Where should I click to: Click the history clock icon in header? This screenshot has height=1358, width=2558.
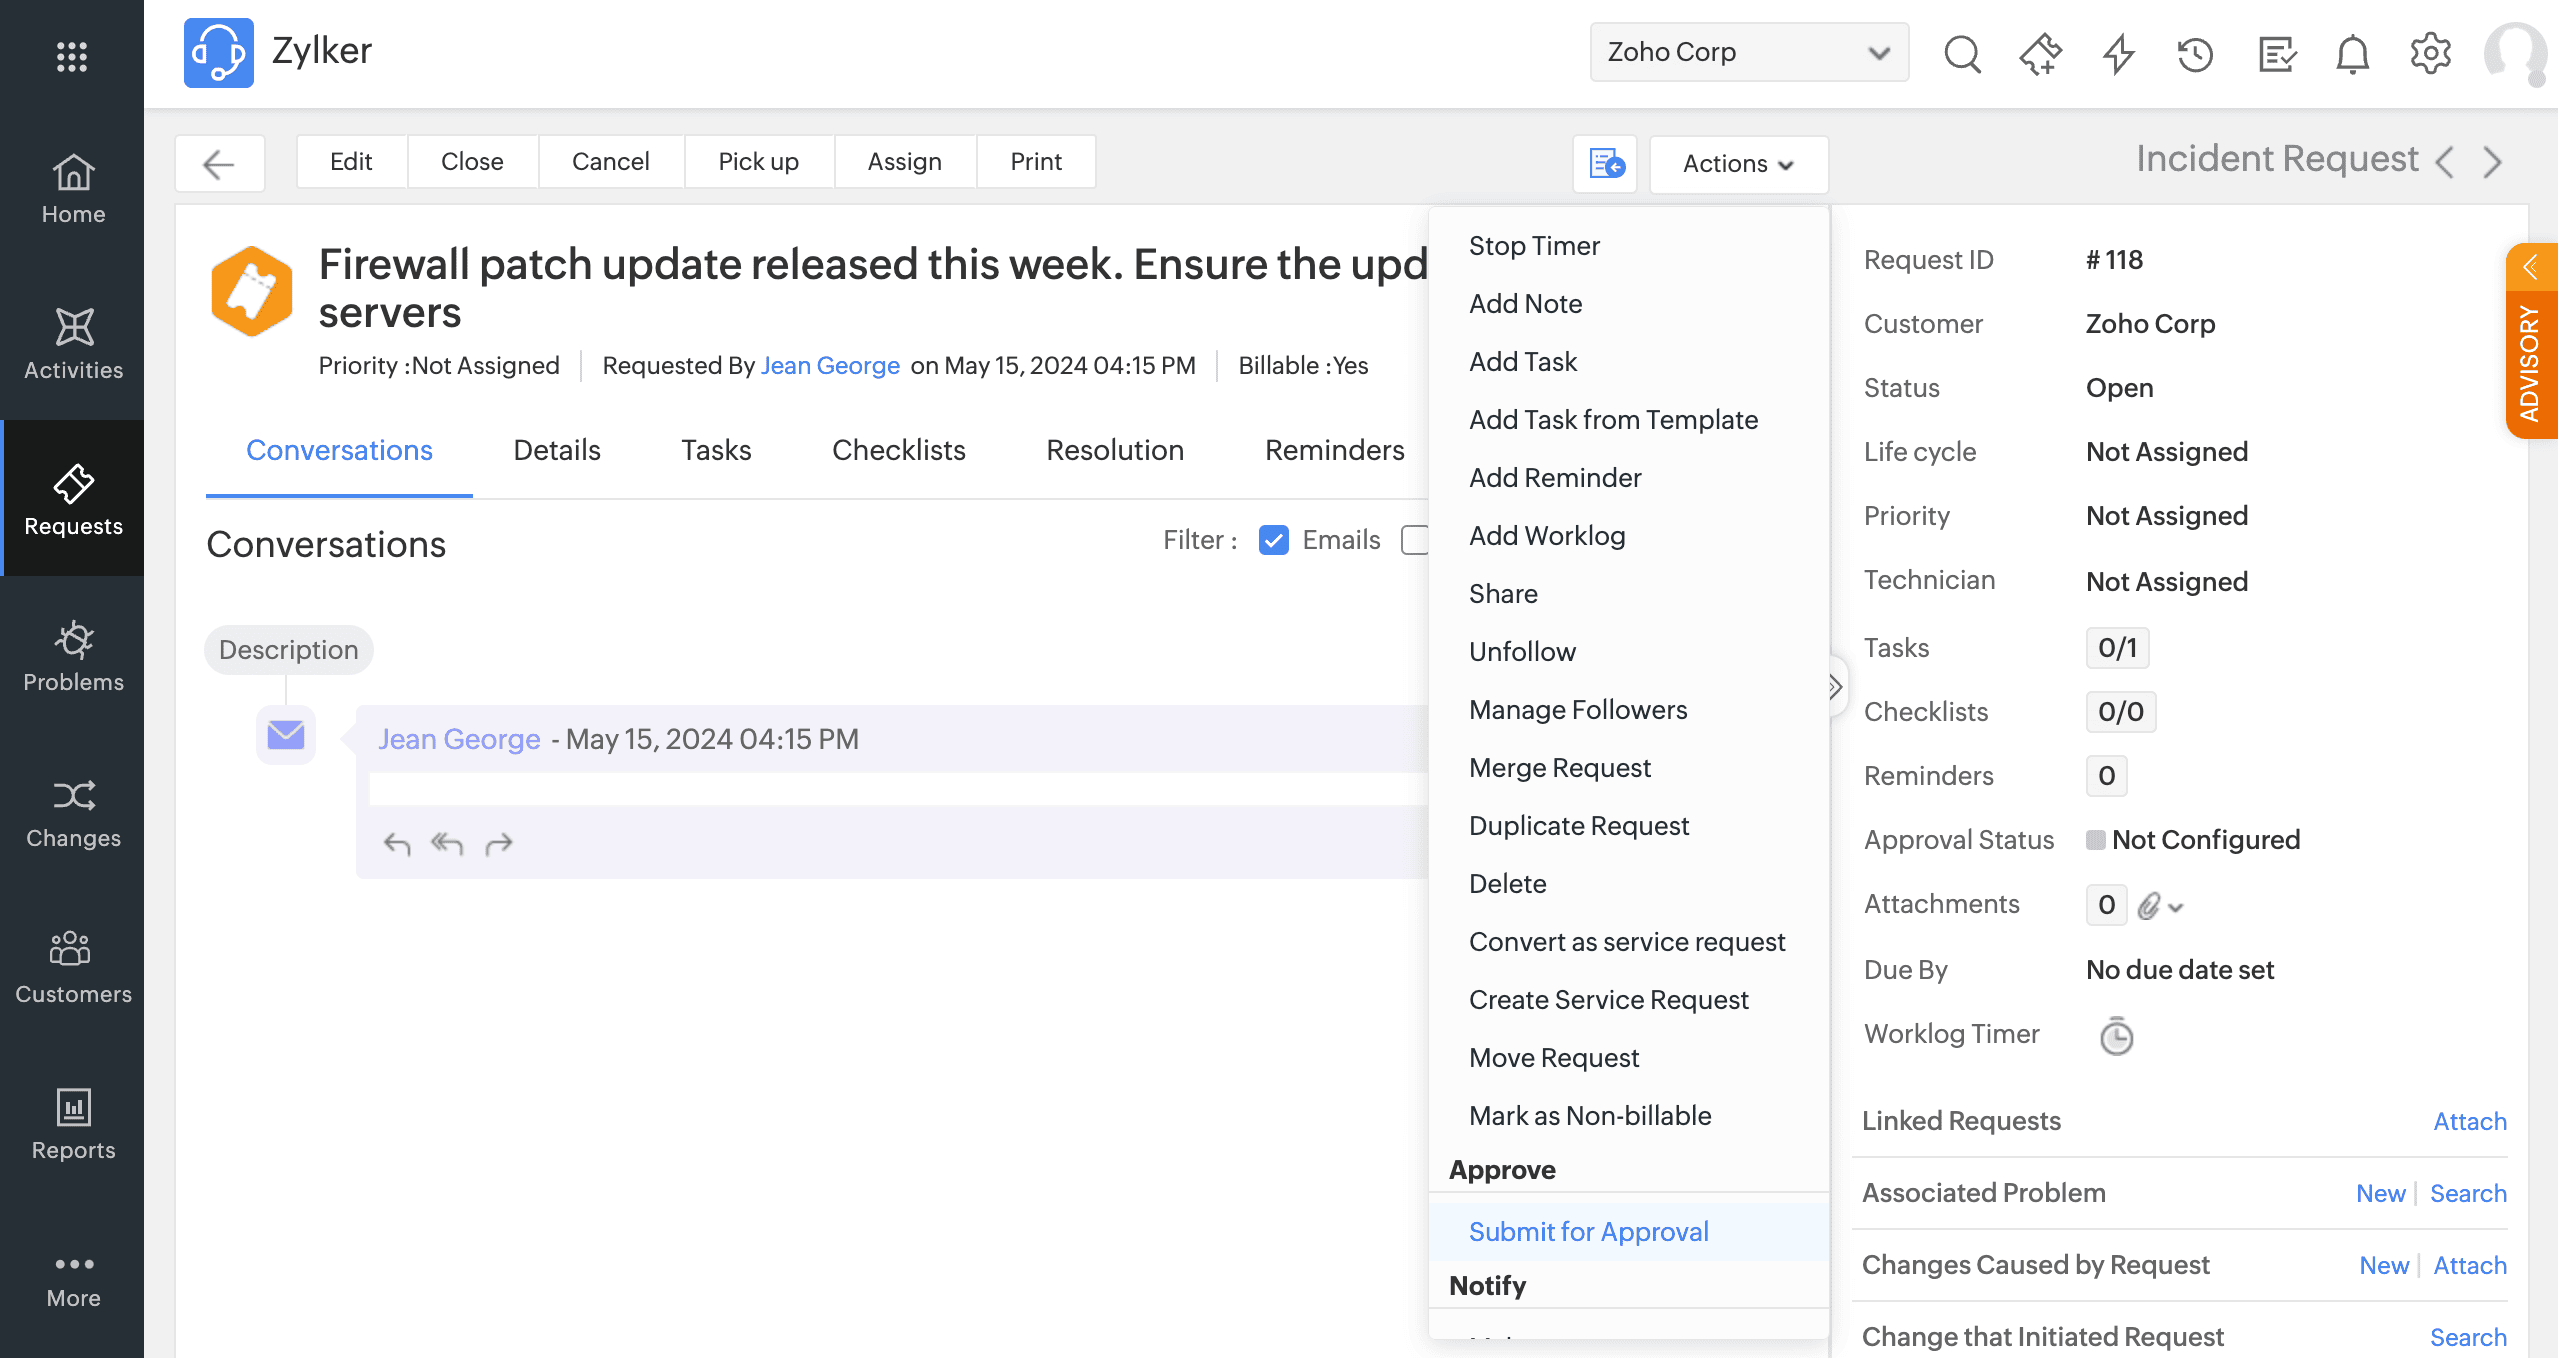(2196, 53)
